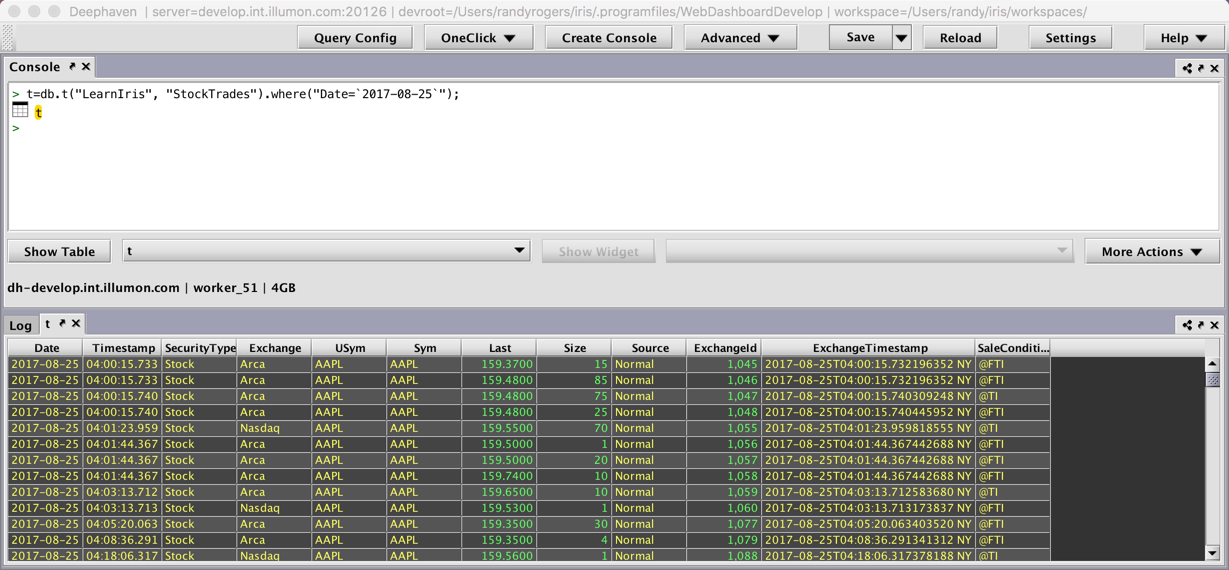
Task: Select the cell with ExchangeId 1,055
Action: click(724, 428)
